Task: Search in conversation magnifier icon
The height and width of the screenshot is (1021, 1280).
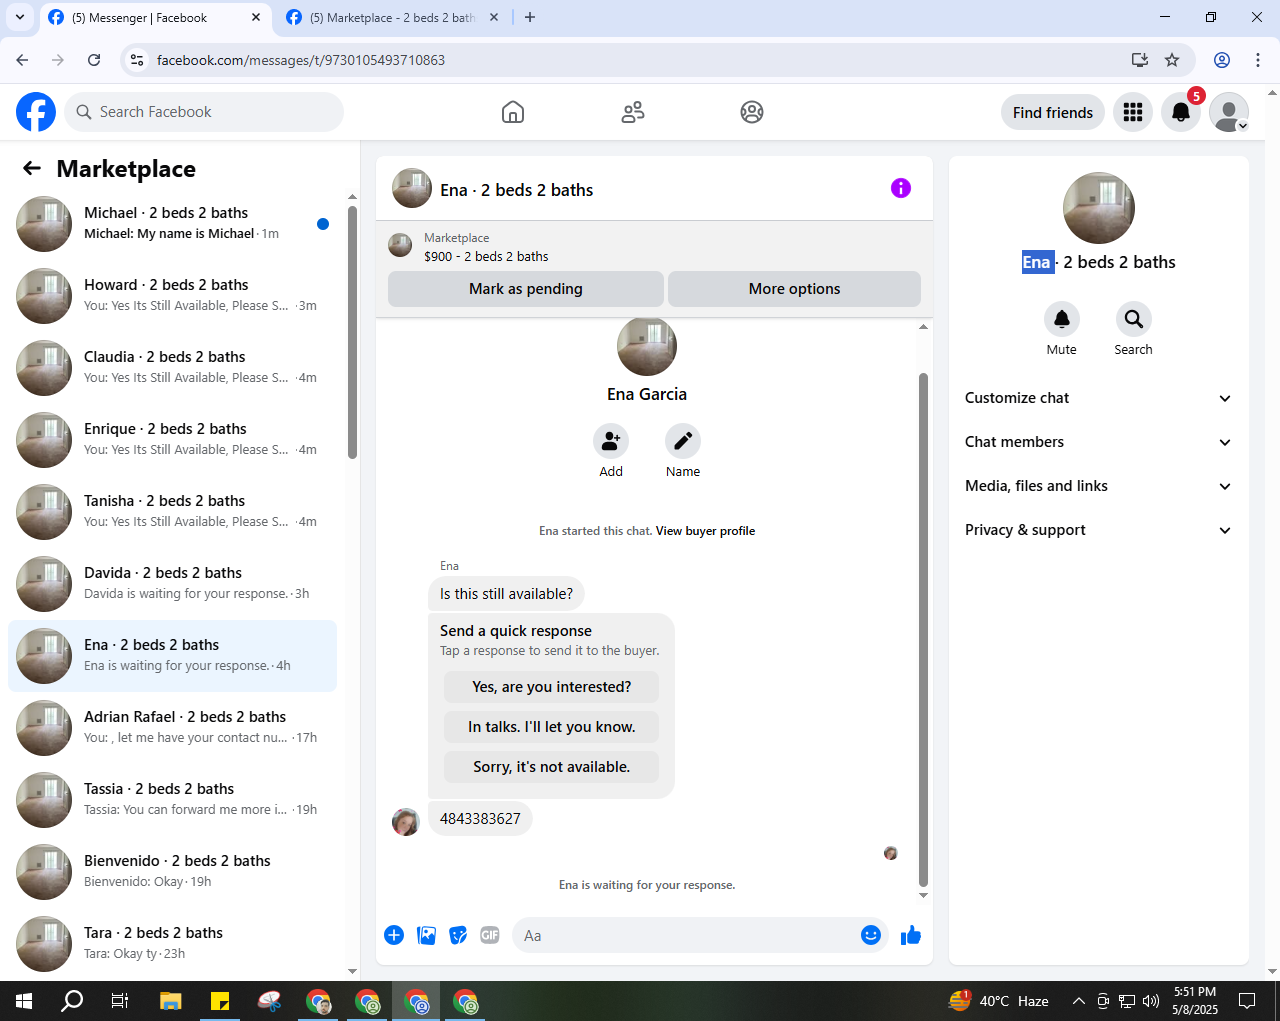Action: click(1134, 319)
